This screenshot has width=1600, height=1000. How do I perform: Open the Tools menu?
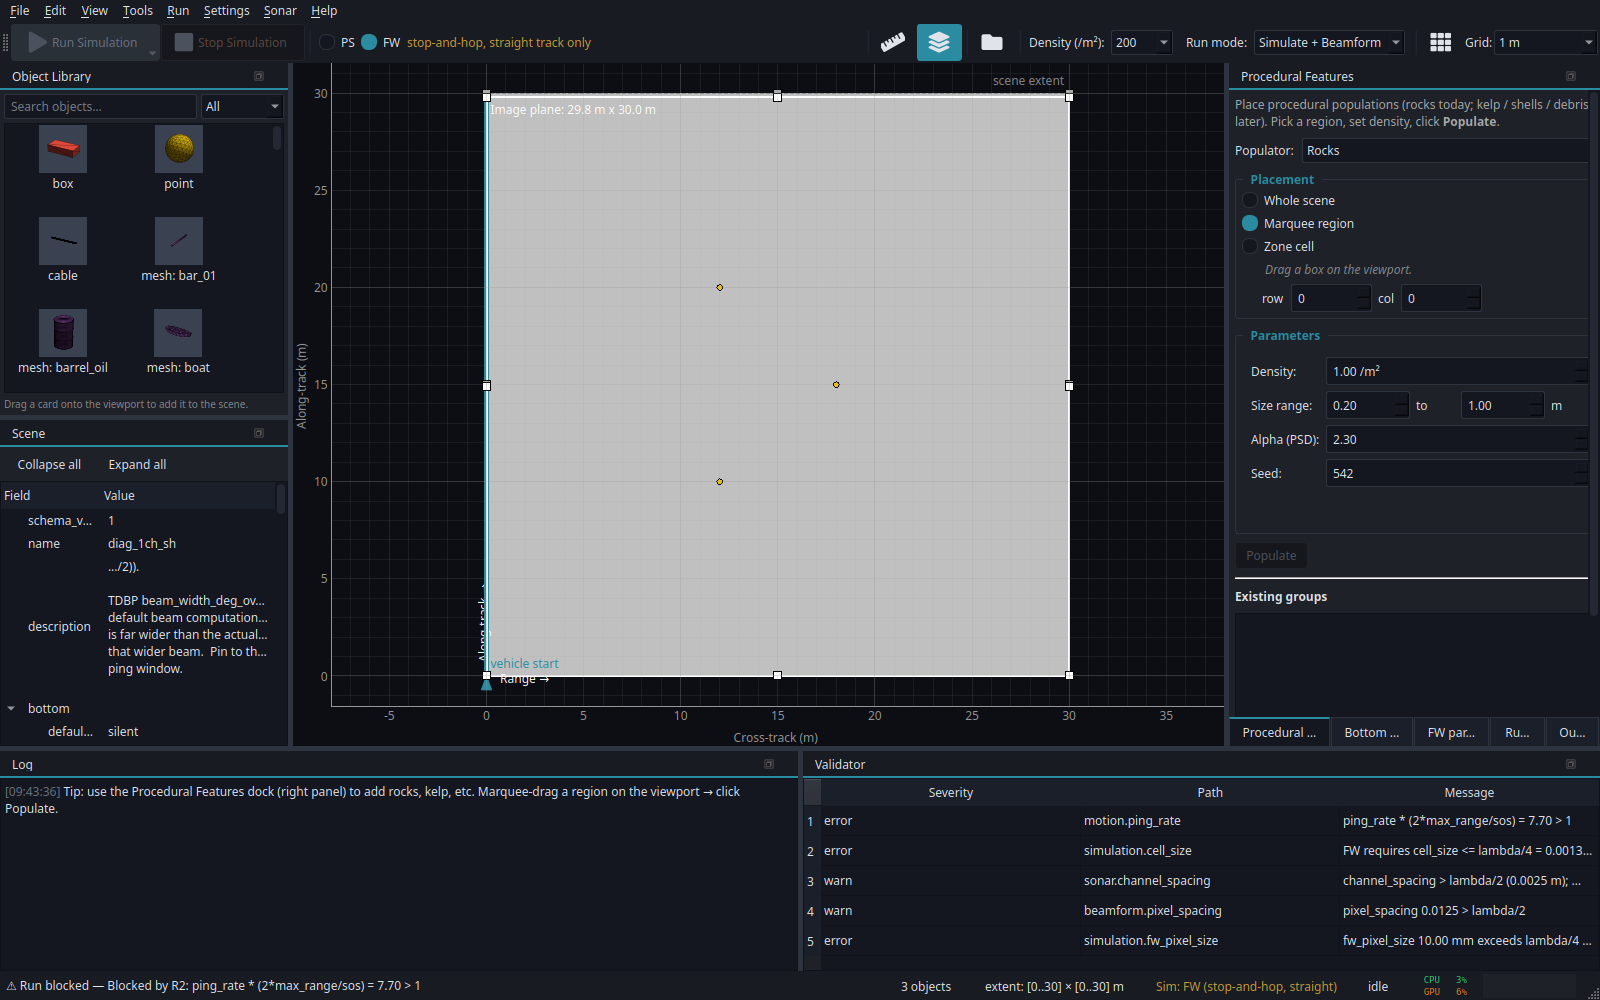point(138,10)
